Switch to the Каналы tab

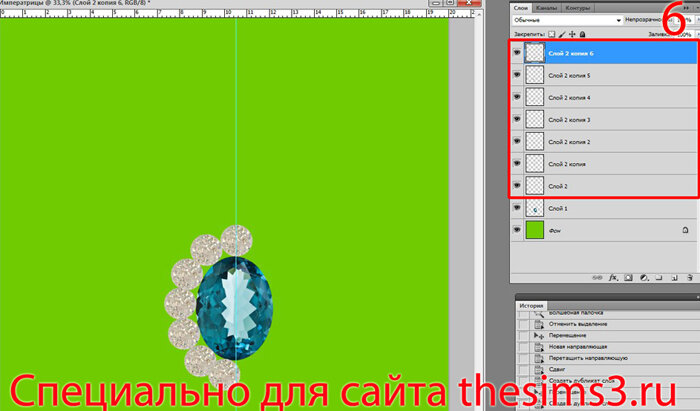[548, 6]
